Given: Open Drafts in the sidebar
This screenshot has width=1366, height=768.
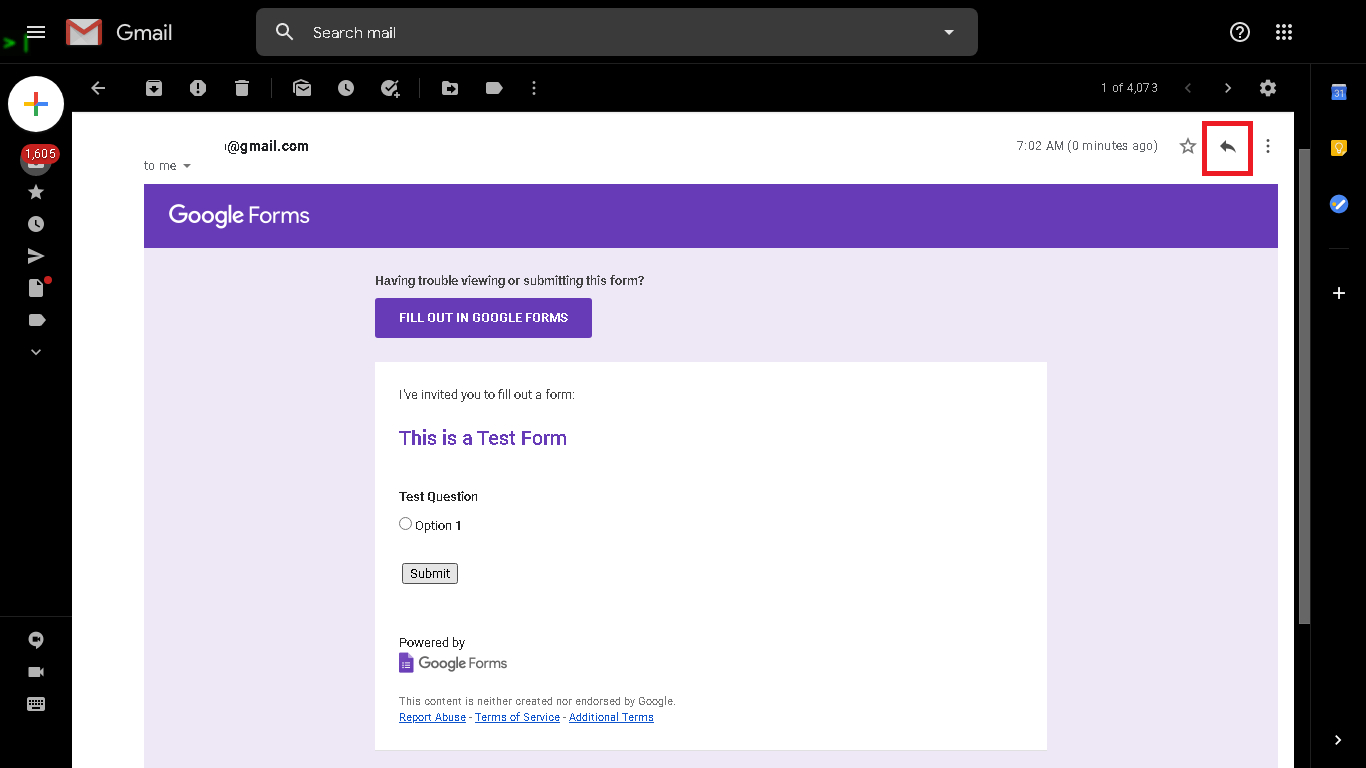Looking at the screenshot, I should pyautogui.click(x=37, y=288).
